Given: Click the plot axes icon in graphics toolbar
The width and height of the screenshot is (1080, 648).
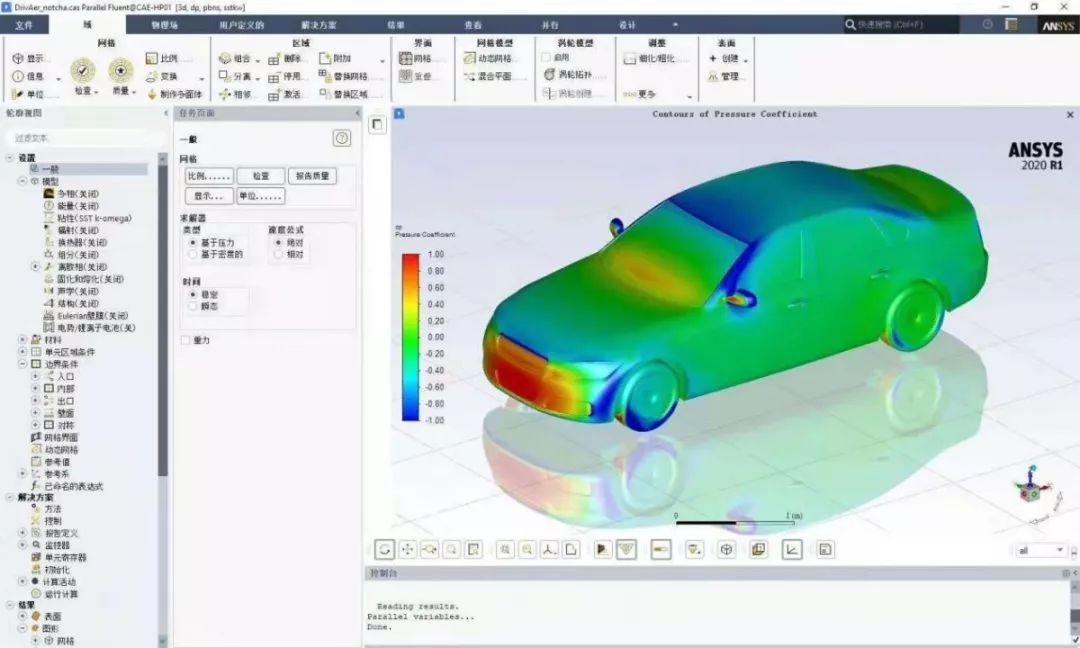Looking at the screenshot, I should click(x=792, y=549).
